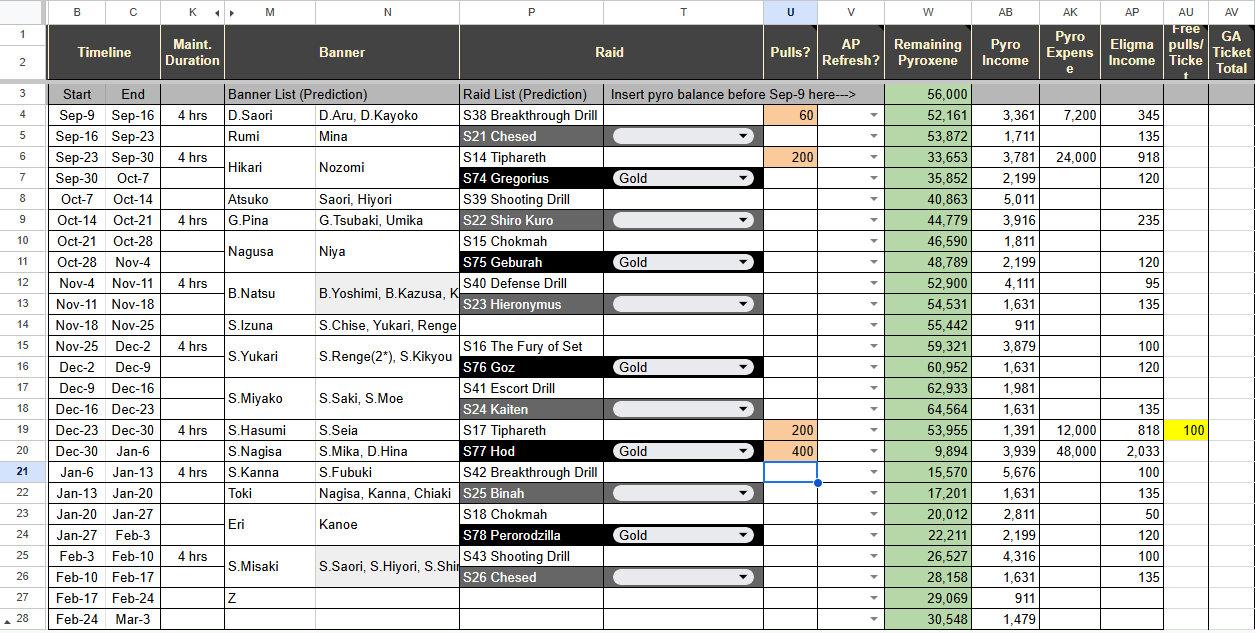Click the 2,033 eligma income cell
The width and height of the screenshot is (1255, 633).
pos(1132,451)
